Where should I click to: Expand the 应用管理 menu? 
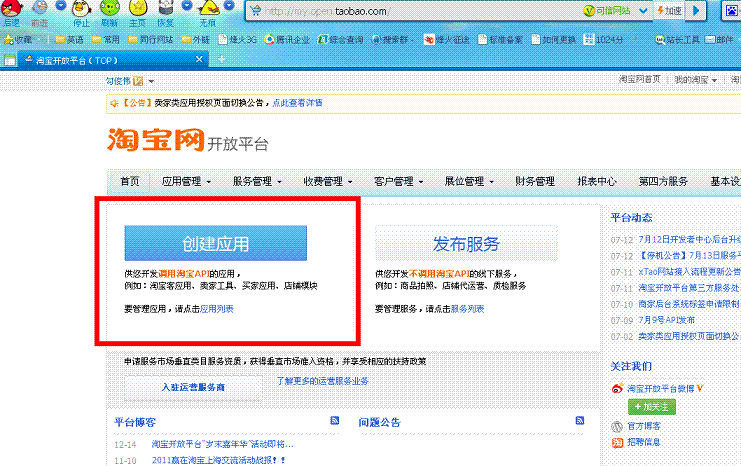click(x=186, y=181)
